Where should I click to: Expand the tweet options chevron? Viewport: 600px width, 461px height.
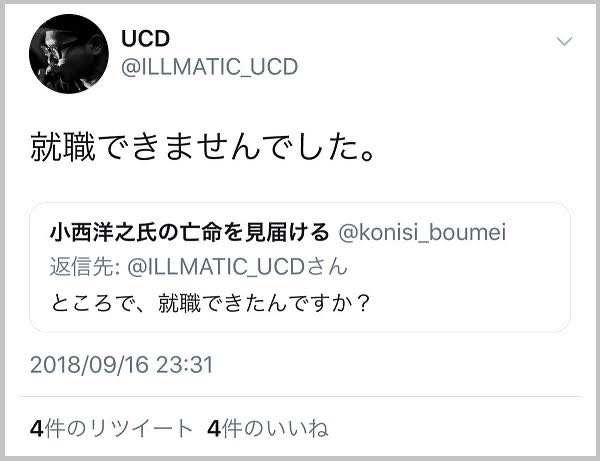[564, 41]
